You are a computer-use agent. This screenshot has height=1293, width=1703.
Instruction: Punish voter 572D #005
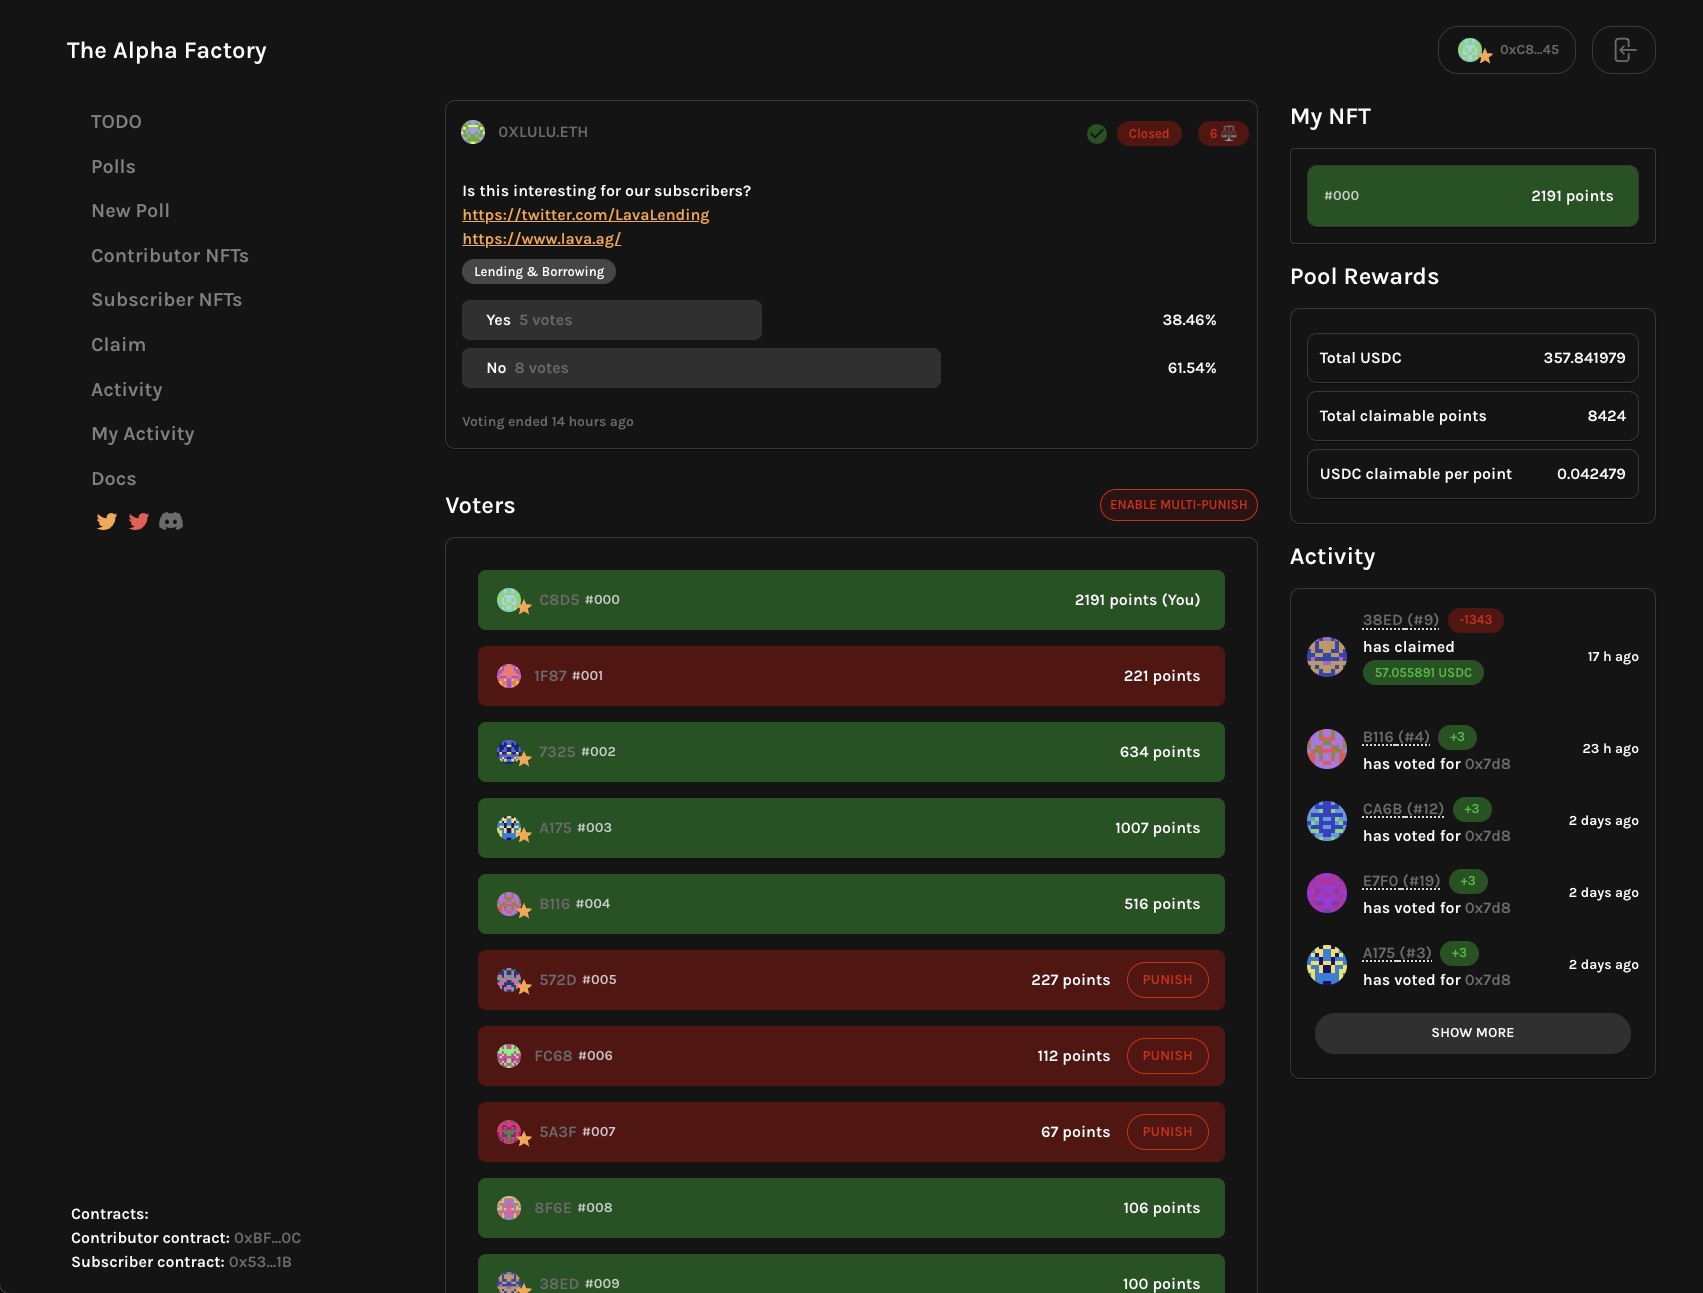(1167, 980)
